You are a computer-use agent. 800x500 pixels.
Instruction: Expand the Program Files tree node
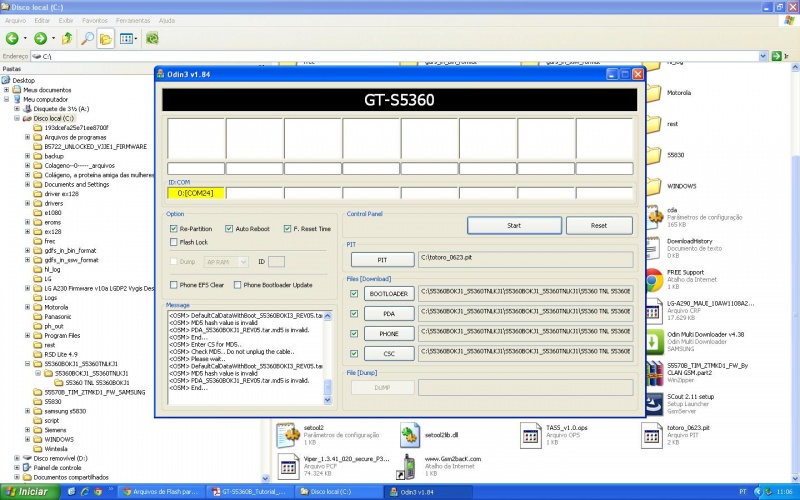tap(28, 335)
